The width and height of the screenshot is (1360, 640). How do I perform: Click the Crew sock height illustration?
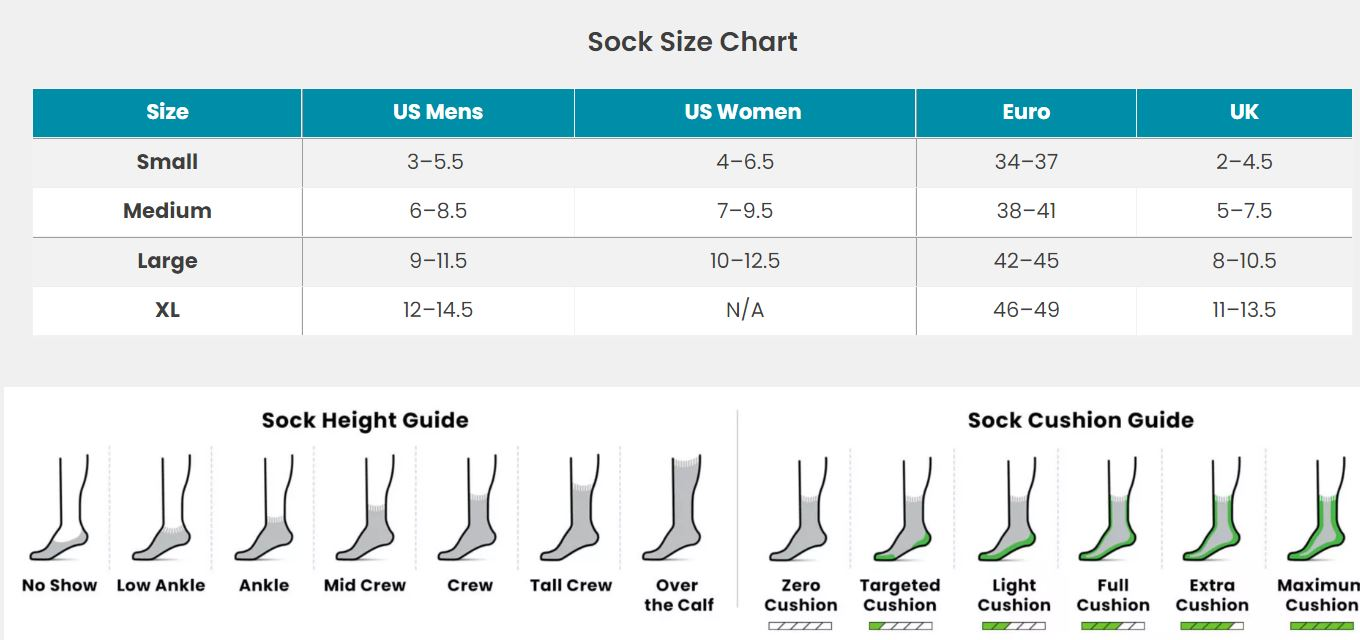(x=468, y=509)
